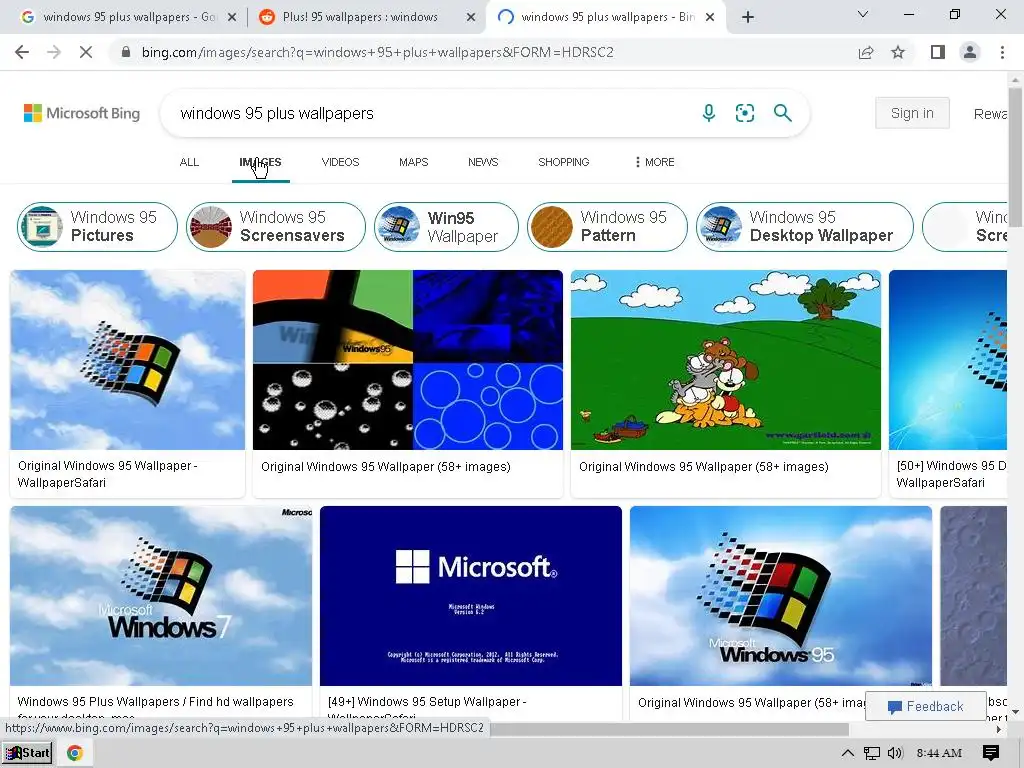Select the Windows 95 Pictures suggestion chip
The image size is (1024, 768).
point(97,227)
